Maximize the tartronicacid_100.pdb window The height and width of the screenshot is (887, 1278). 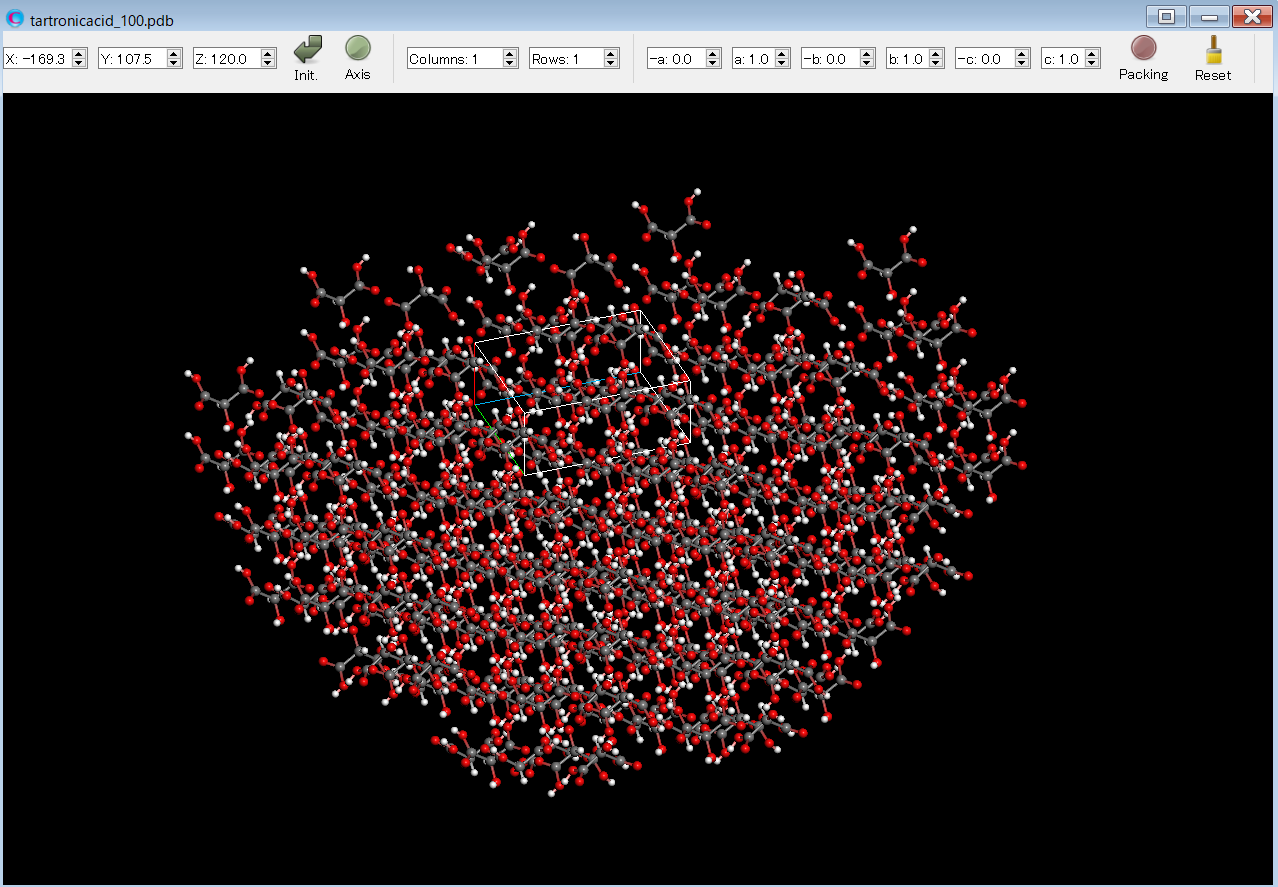point(1165,17)
